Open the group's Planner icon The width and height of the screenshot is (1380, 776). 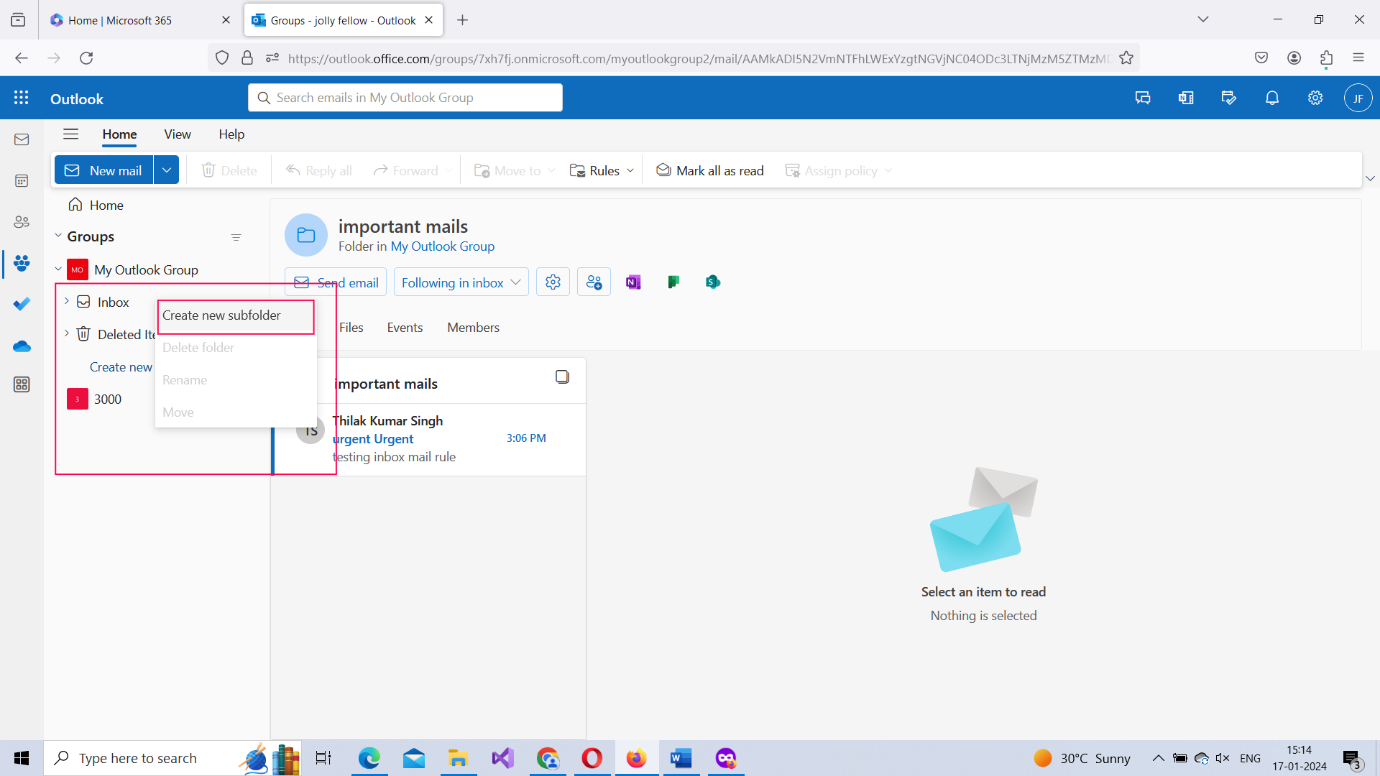(x=673, y=282)
